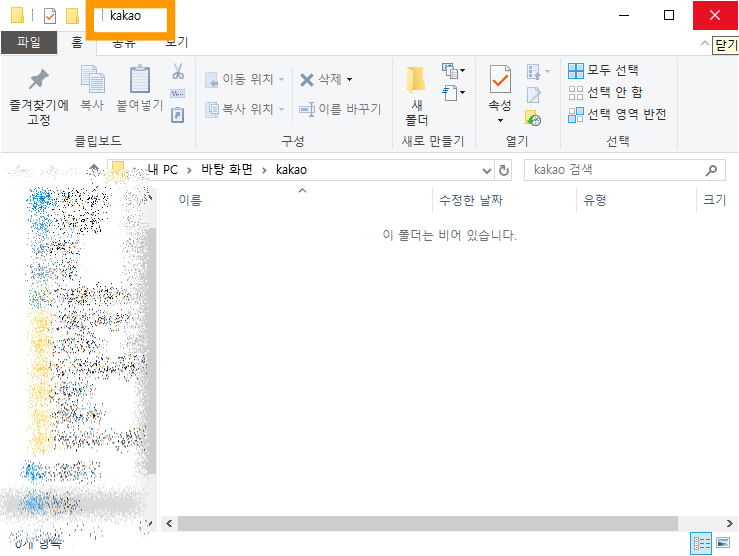Click the Paste shortcut icon
The image size is (739, 556).
178,115
